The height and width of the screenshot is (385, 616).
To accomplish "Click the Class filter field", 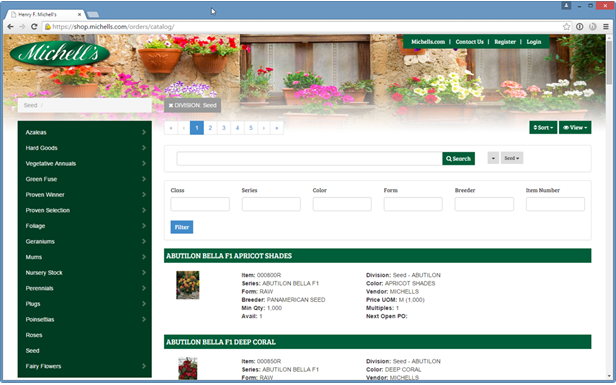I will click(x=200, y=204).
